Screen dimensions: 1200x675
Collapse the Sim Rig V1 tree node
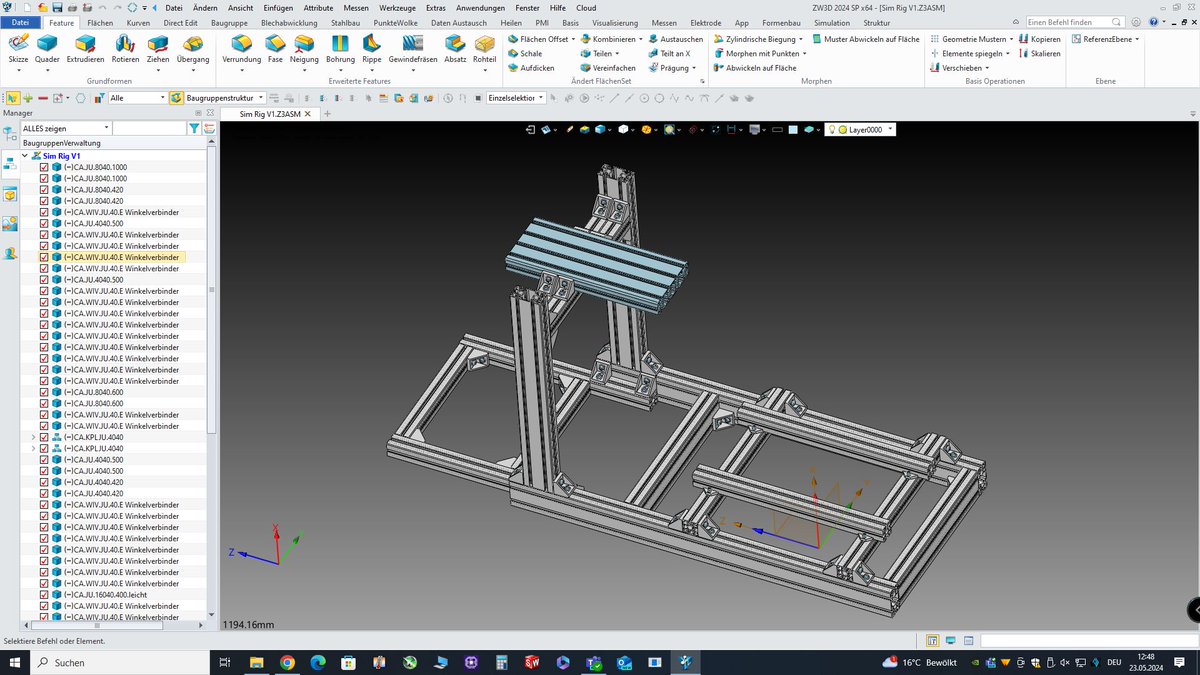coord(25,156)
